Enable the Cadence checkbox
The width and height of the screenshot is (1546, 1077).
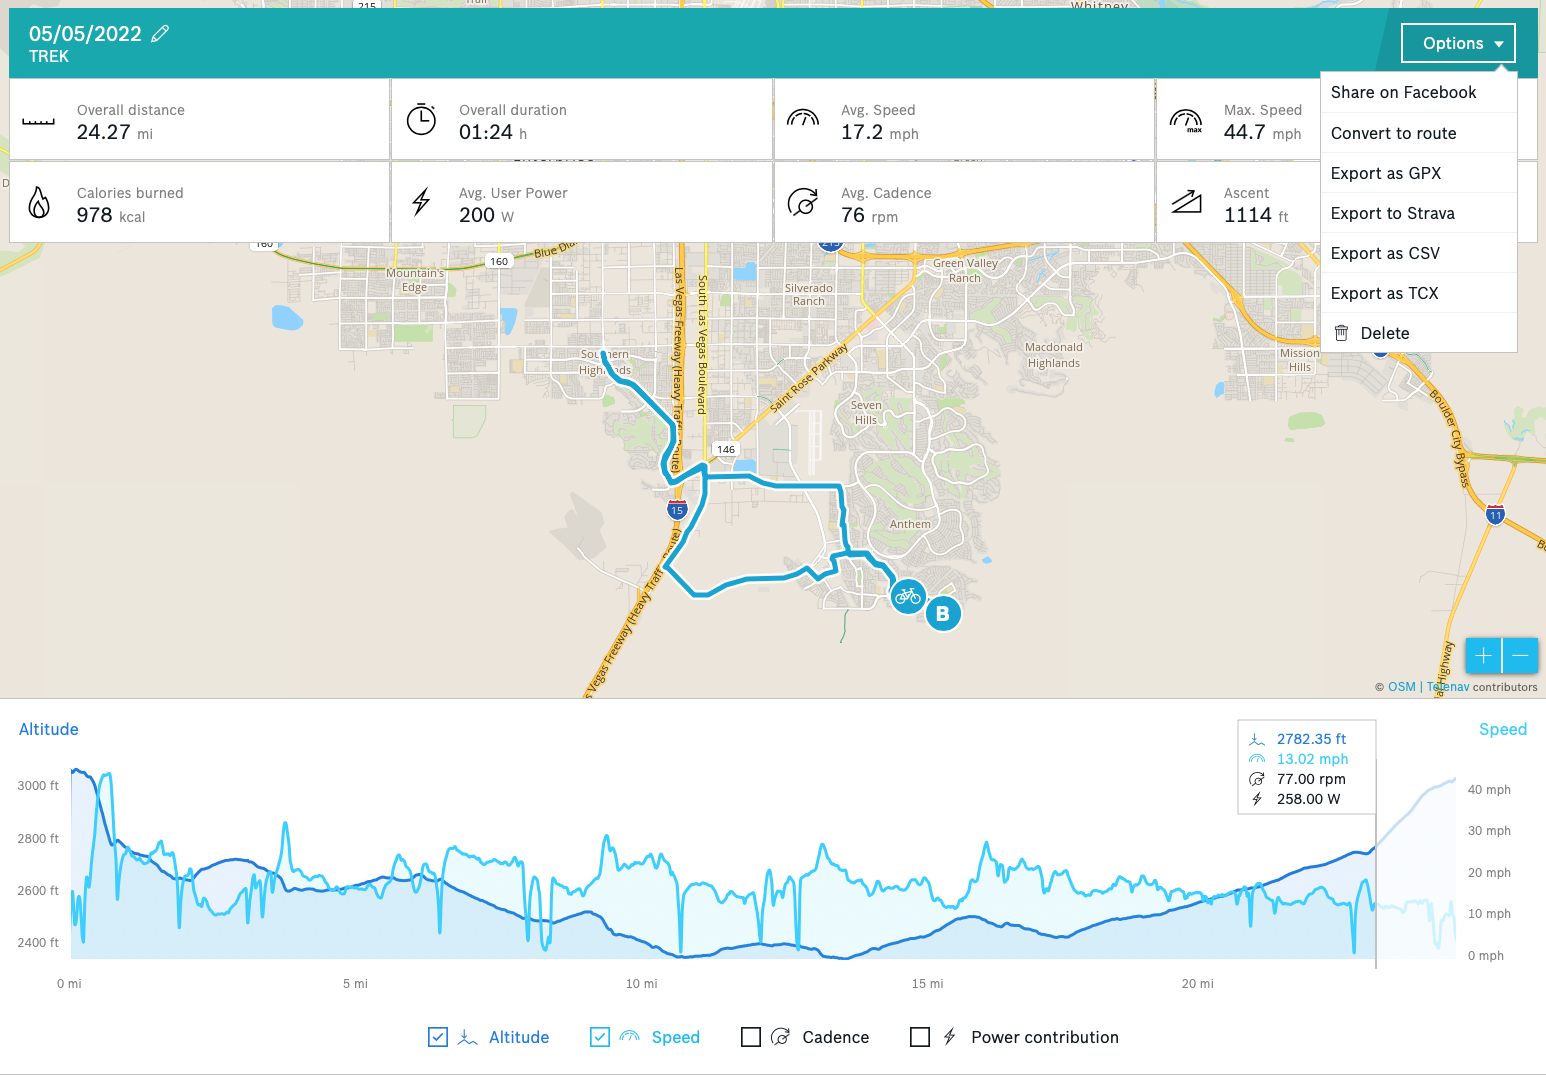coord(751,1038)
